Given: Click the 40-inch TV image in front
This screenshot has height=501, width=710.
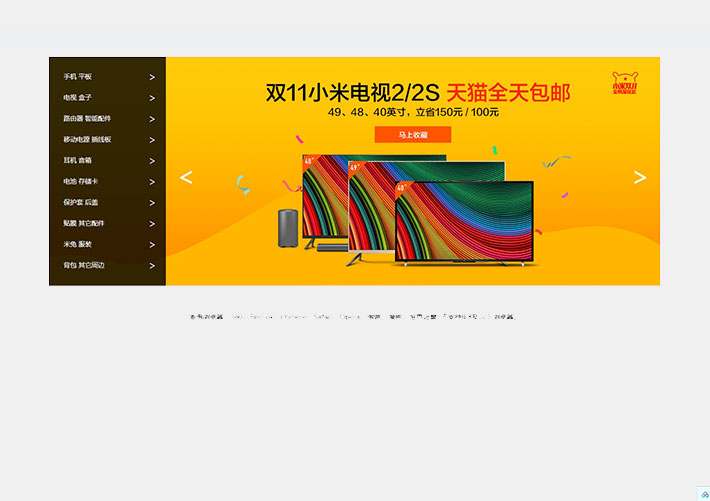Looking at the screenshot, I should 464,222.
